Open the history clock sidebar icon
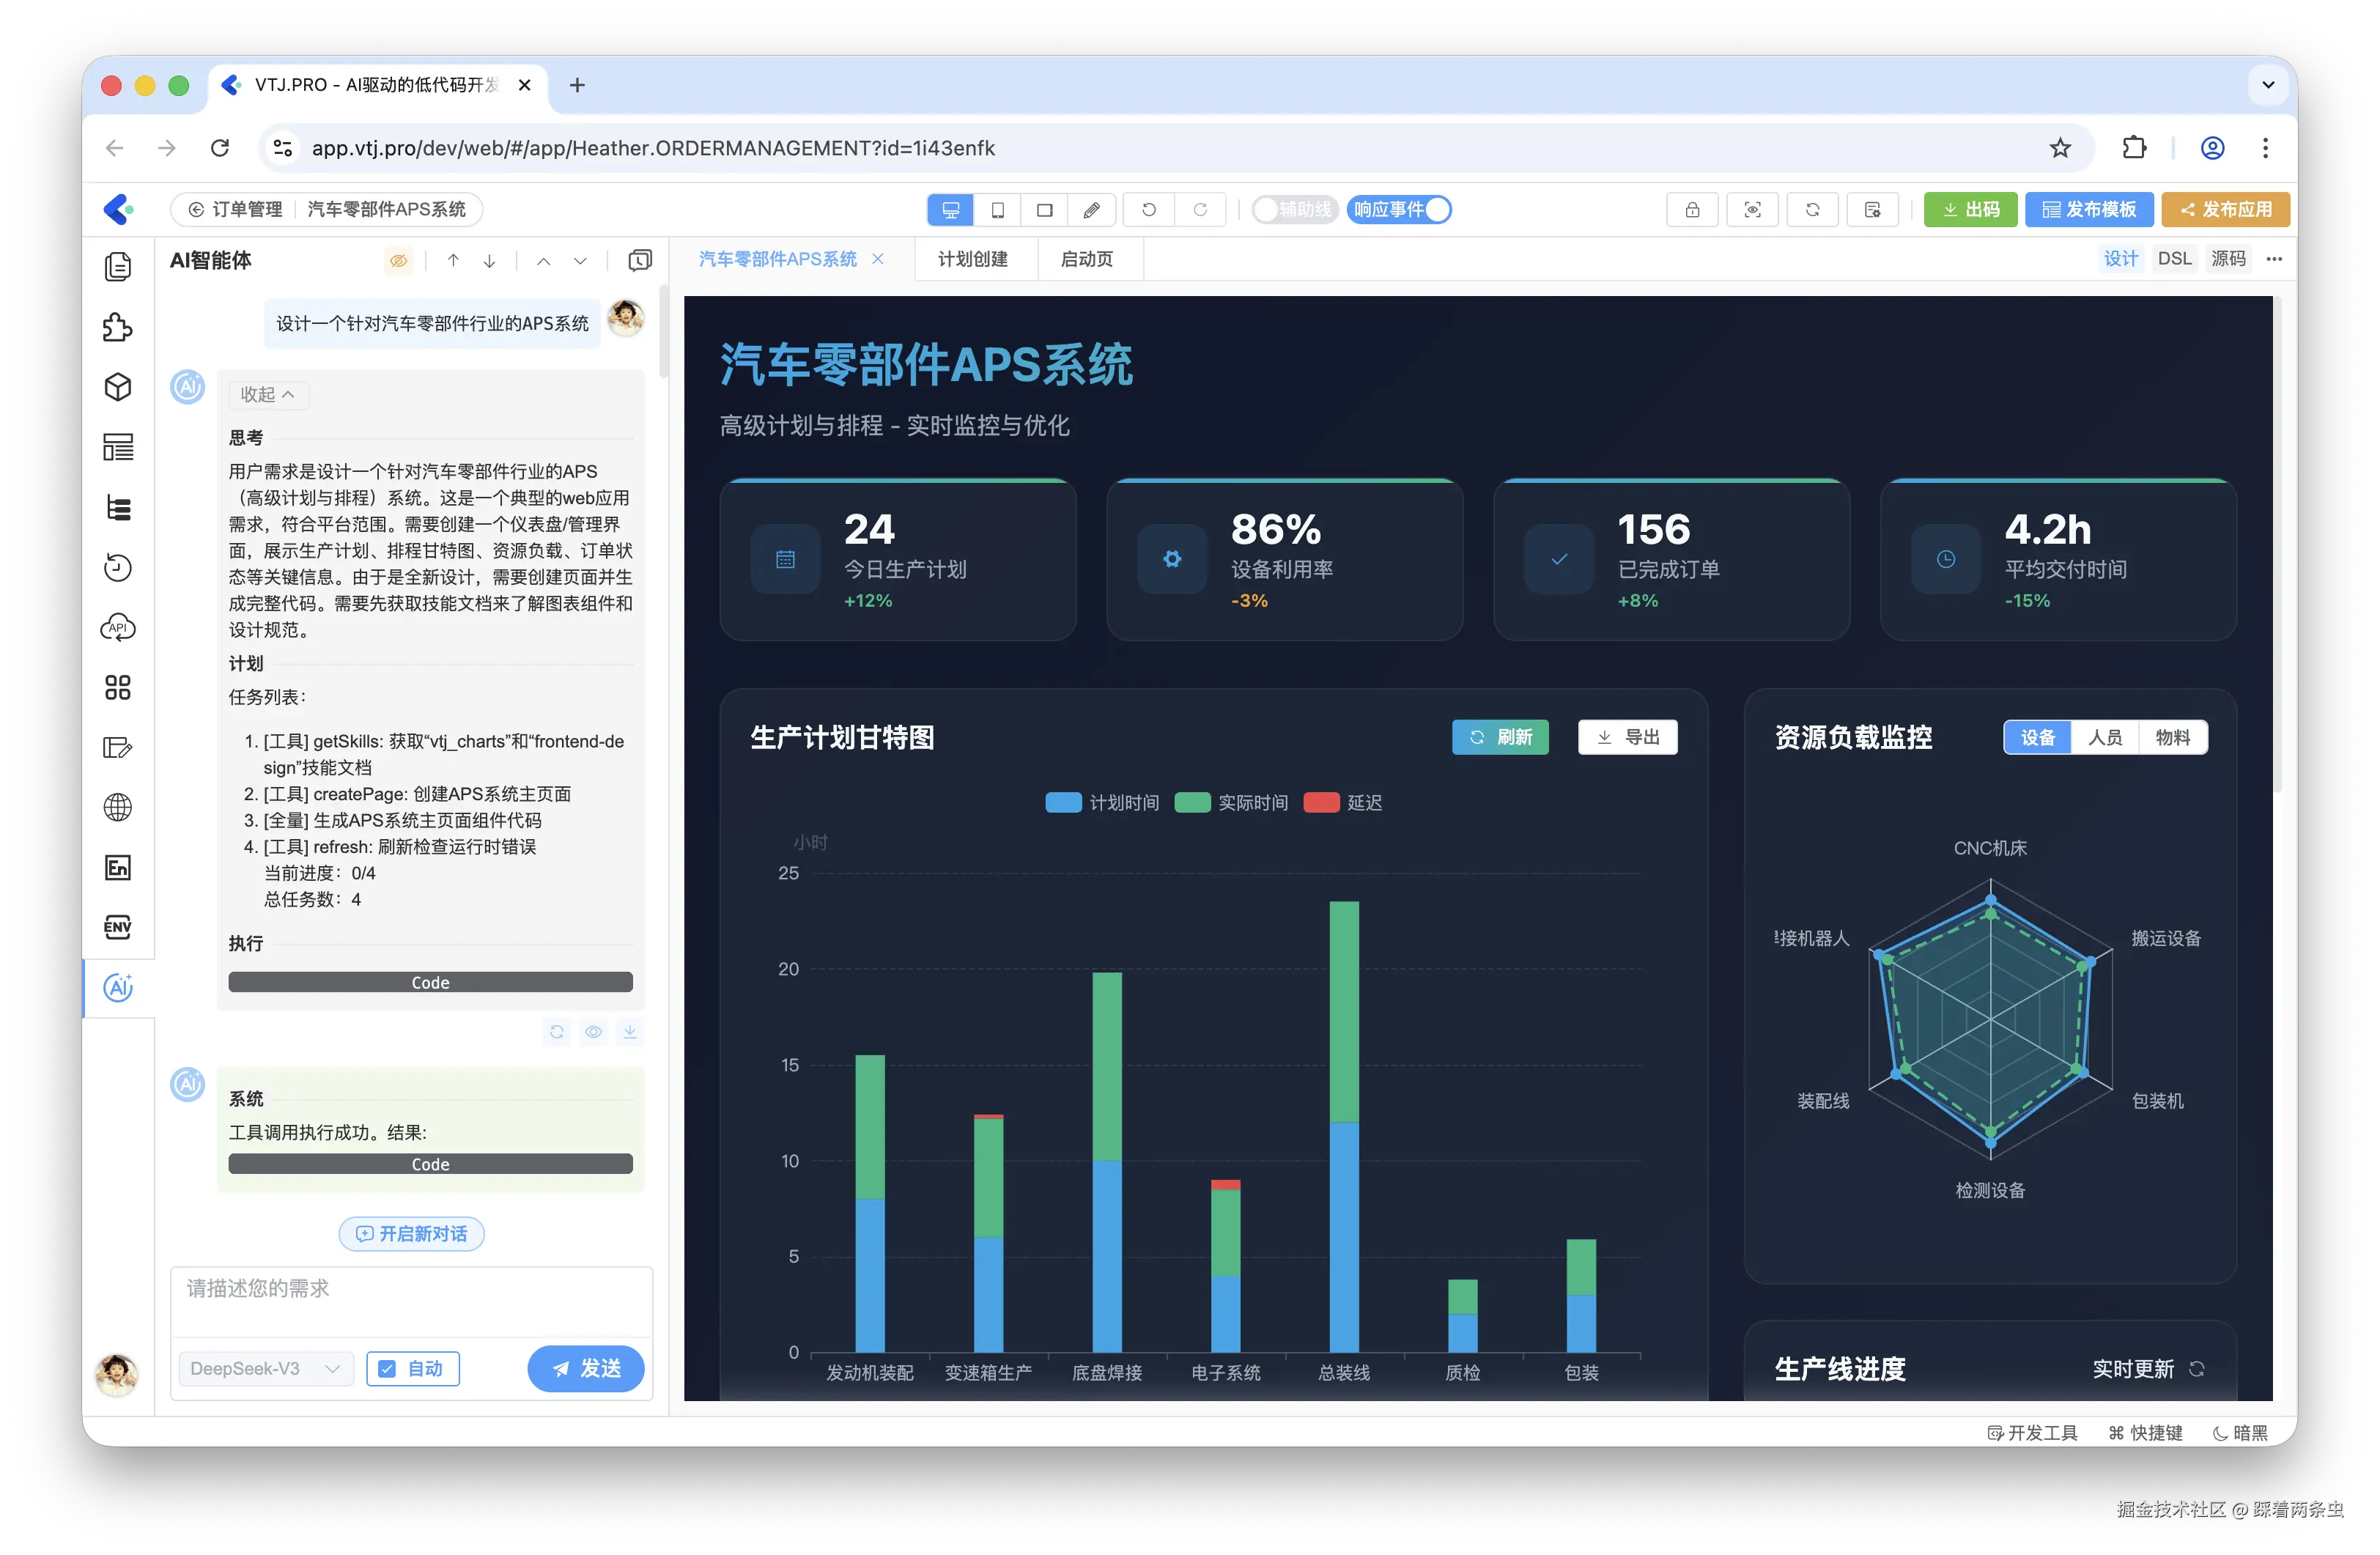The height and width of the screenshot is (1555, 2380). pyautogui.click(x=118, y=568)
